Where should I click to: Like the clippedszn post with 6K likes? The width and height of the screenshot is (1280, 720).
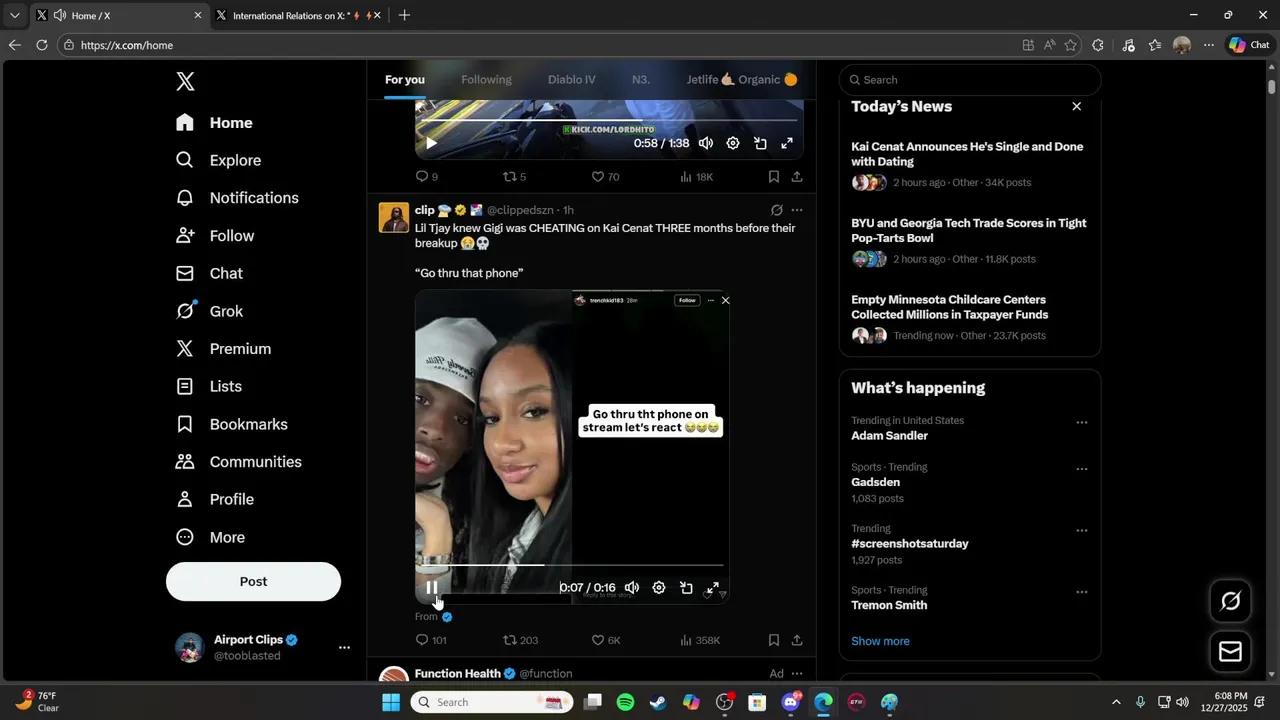(606, 640)
